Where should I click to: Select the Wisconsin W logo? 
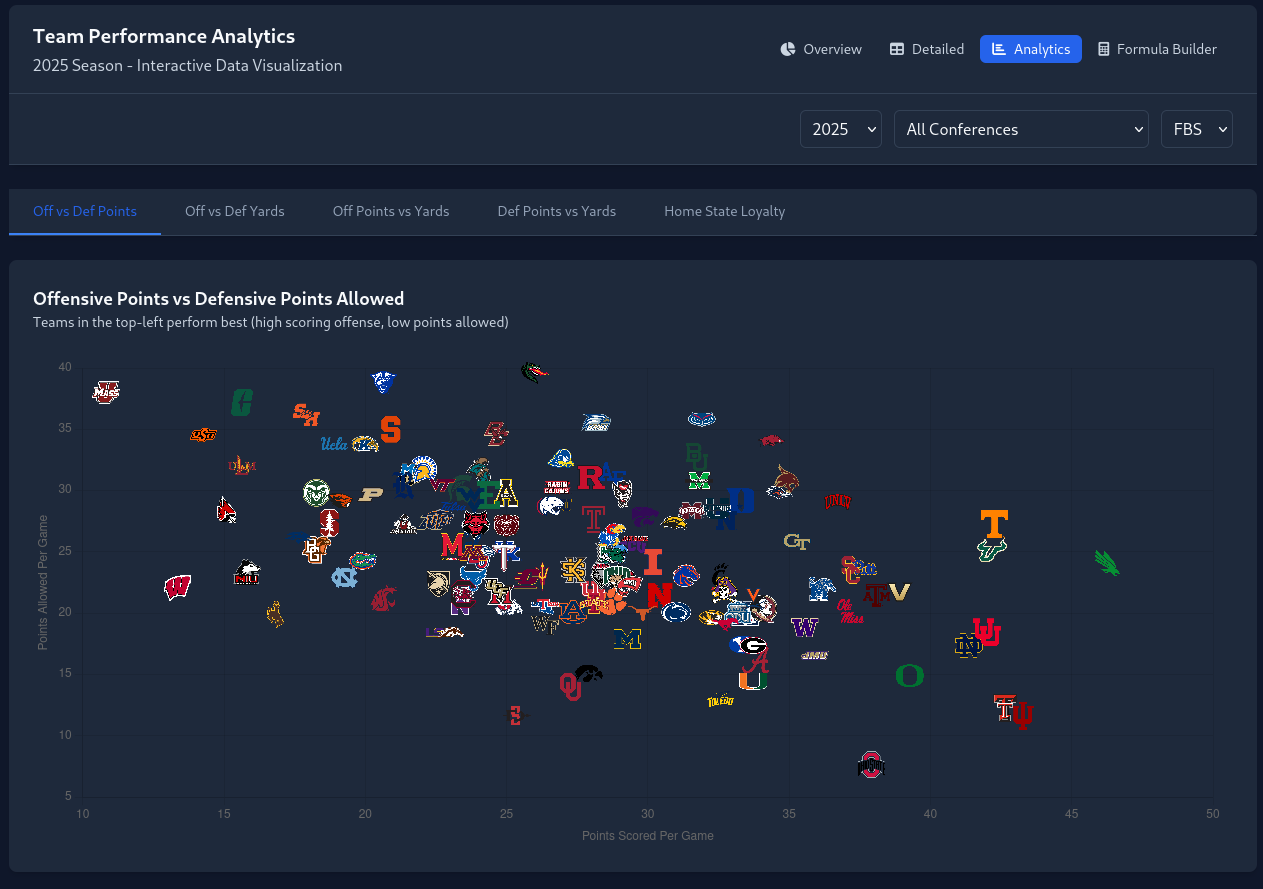point(177,587)
